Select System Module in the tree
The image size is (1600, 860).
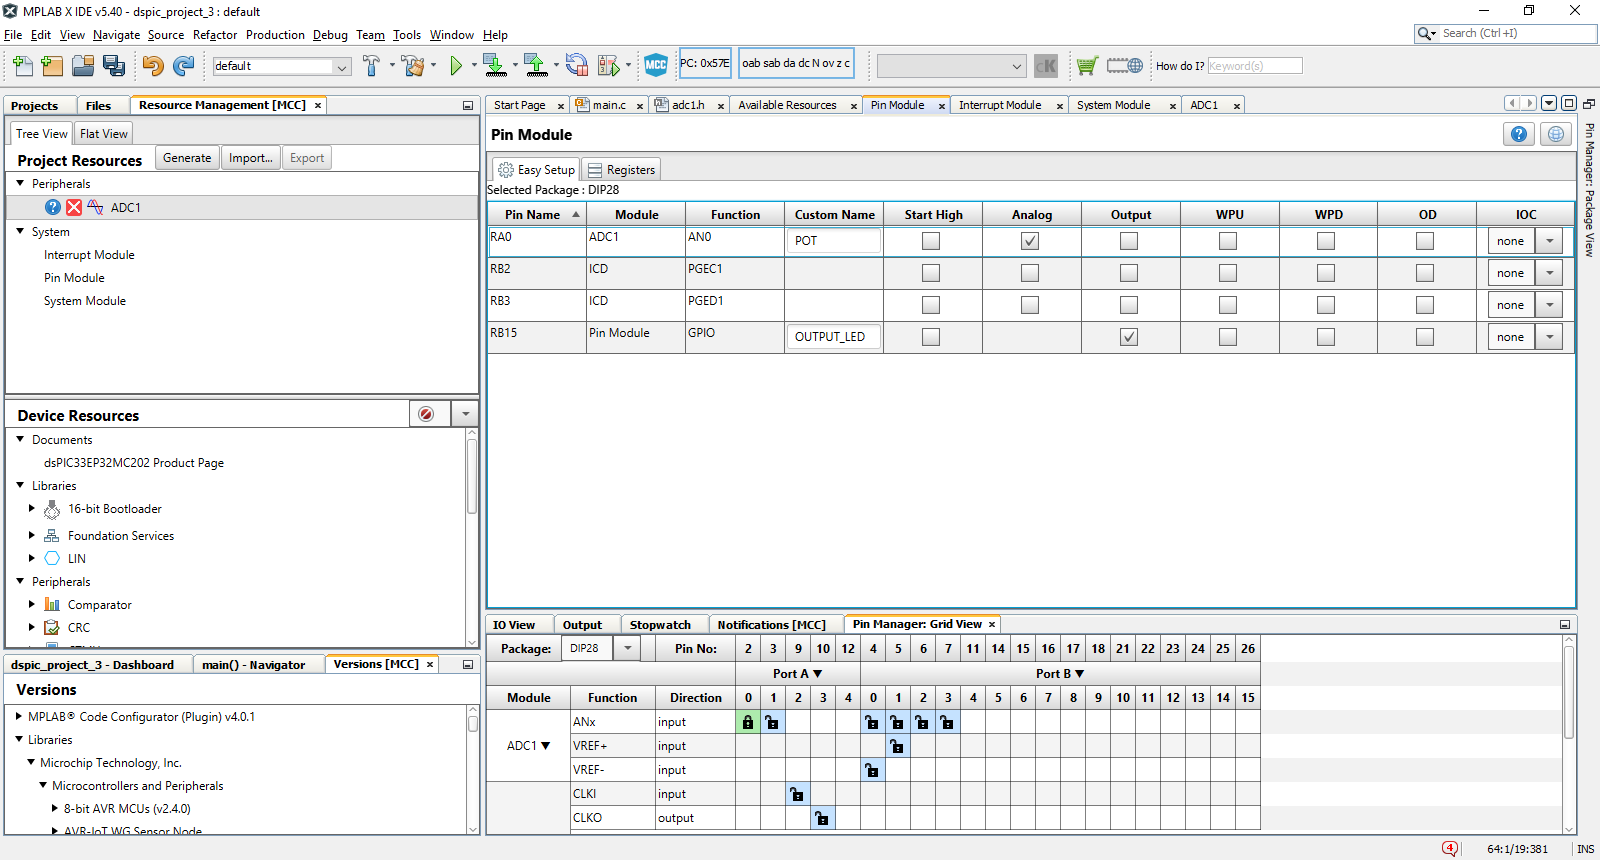point(85,301)
